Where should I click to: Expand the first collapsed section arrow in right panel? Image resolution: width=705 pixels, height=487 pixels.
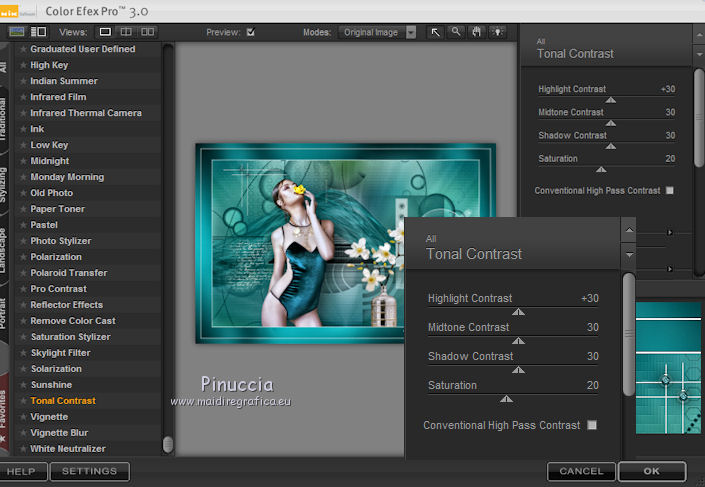(x=670, y=232)
